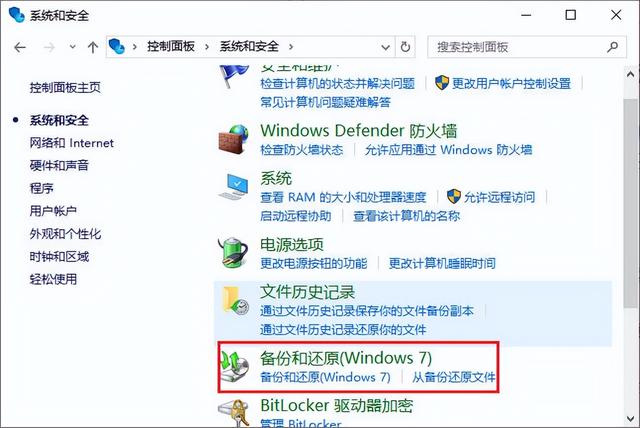This screenshot has width=640, height=428.
Task: Open the Power Options battery icon
Action: pos(233,253)
